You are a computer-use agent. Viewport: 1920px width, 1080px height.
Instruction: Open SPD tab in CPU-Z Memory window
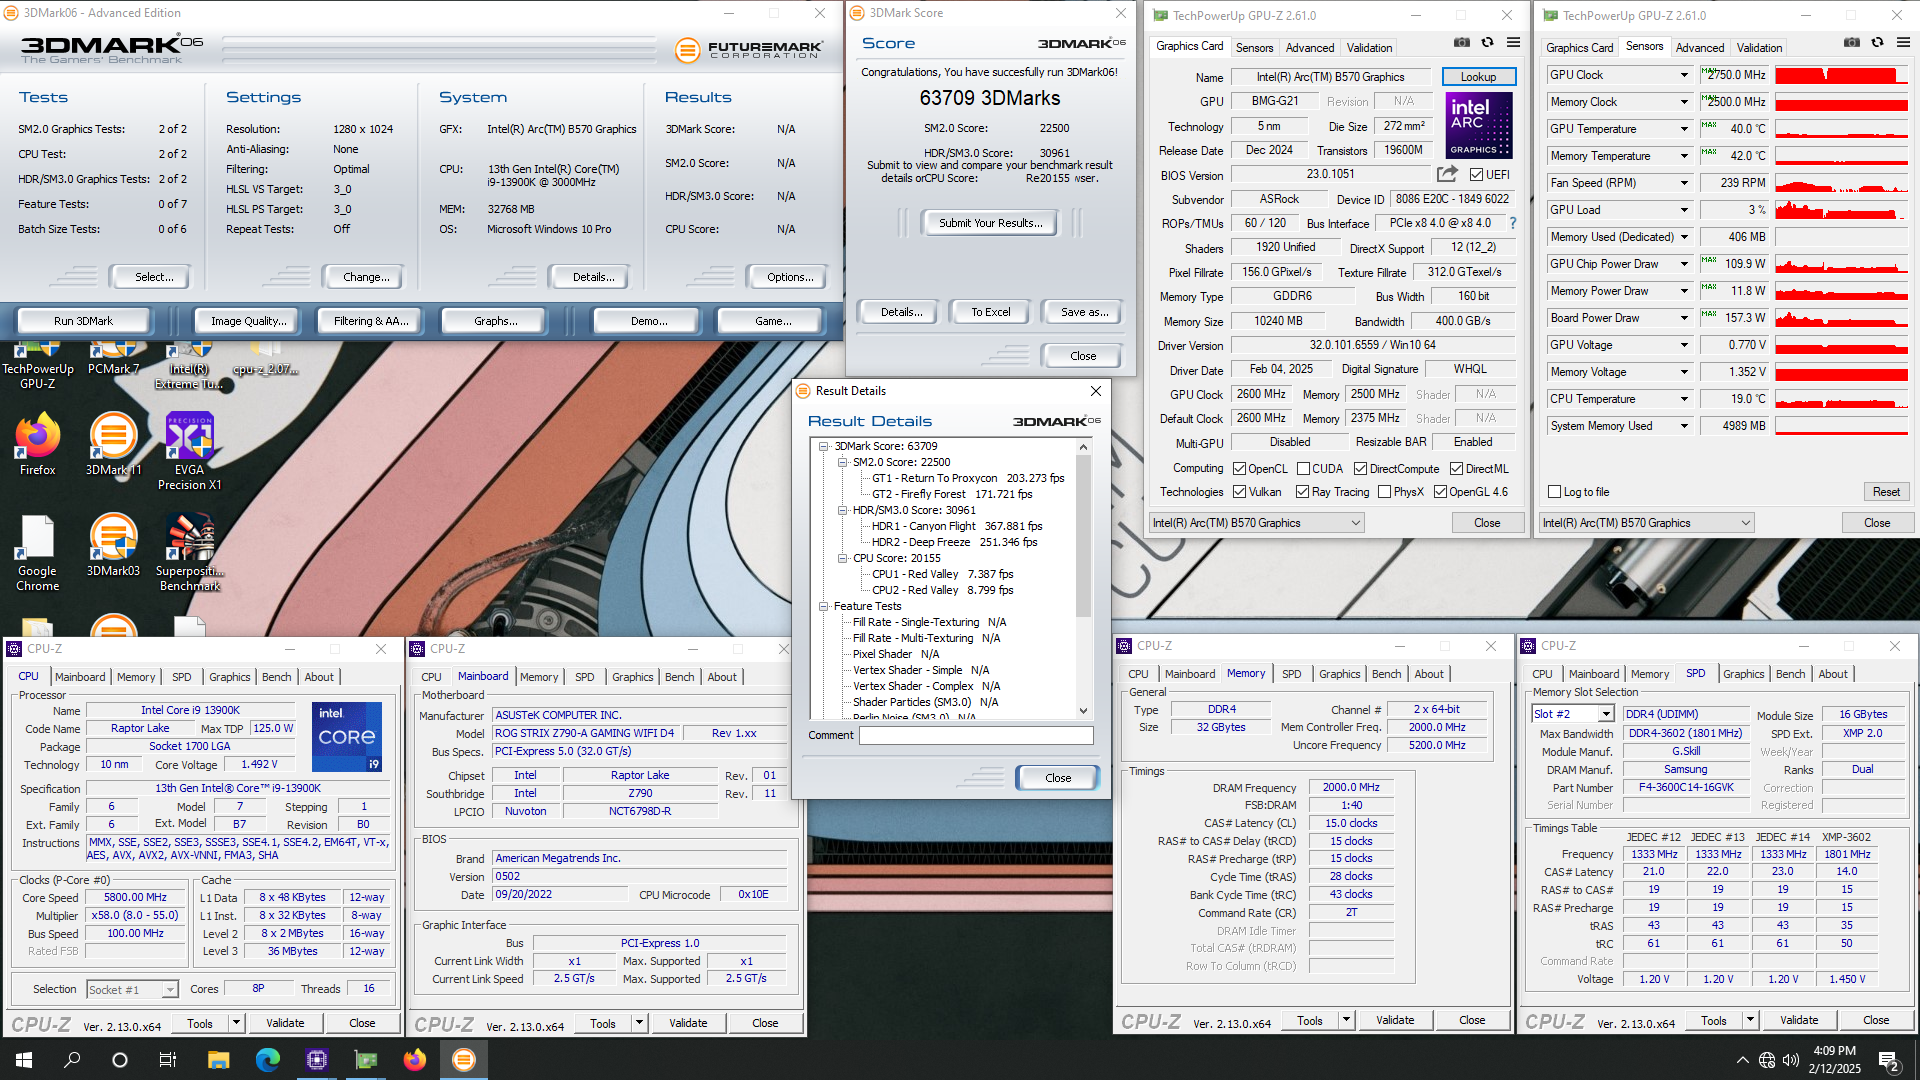[1291, 674]
